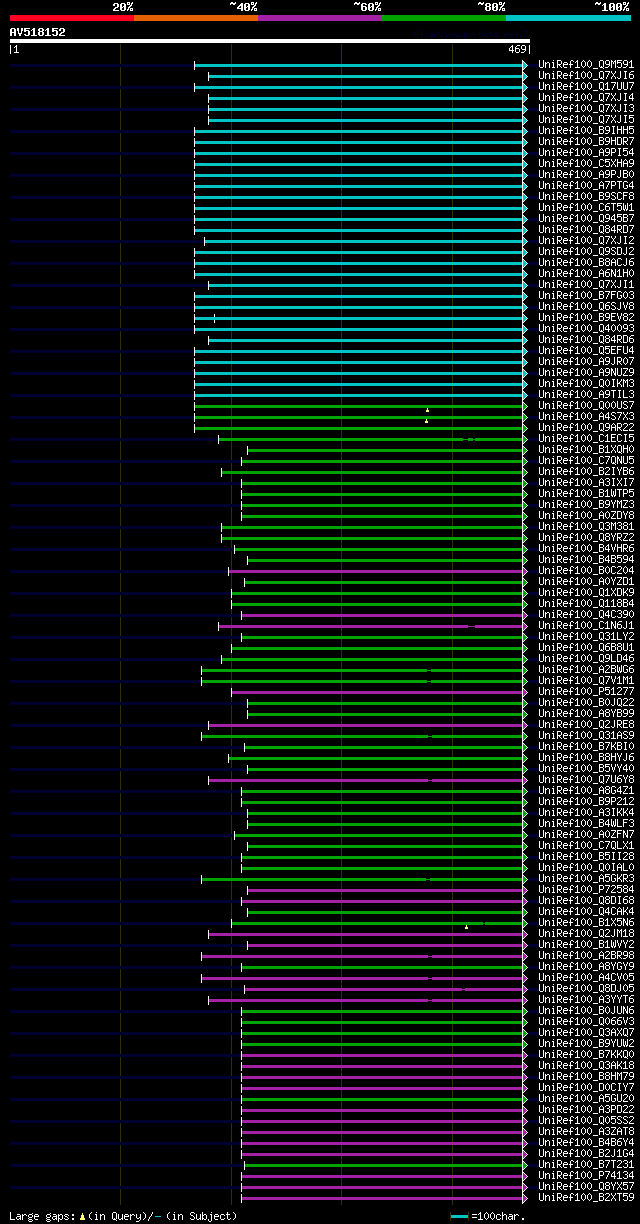Click the orange ~40% identity legend segment

point(196,18)
